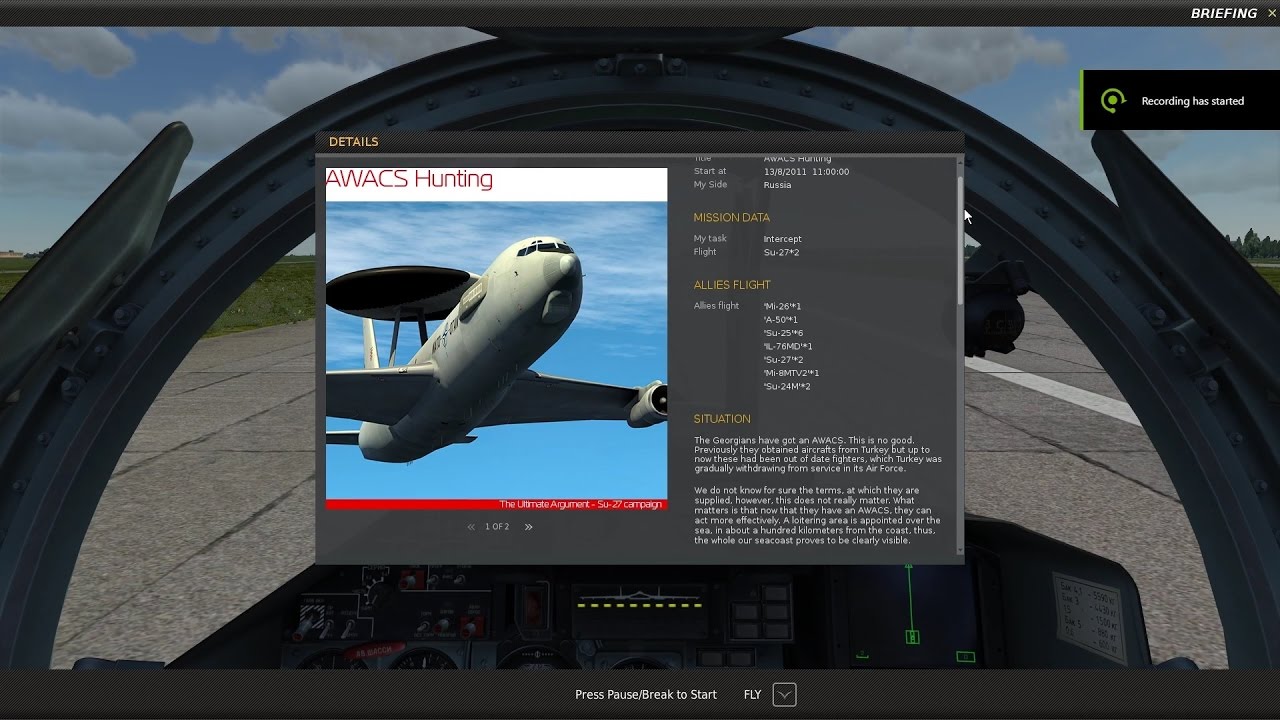Click the 'Mi-8MTV2'*1 allies flight entry
The height and width of the screenshot is (720, 1280).
[x=791, y=373]
